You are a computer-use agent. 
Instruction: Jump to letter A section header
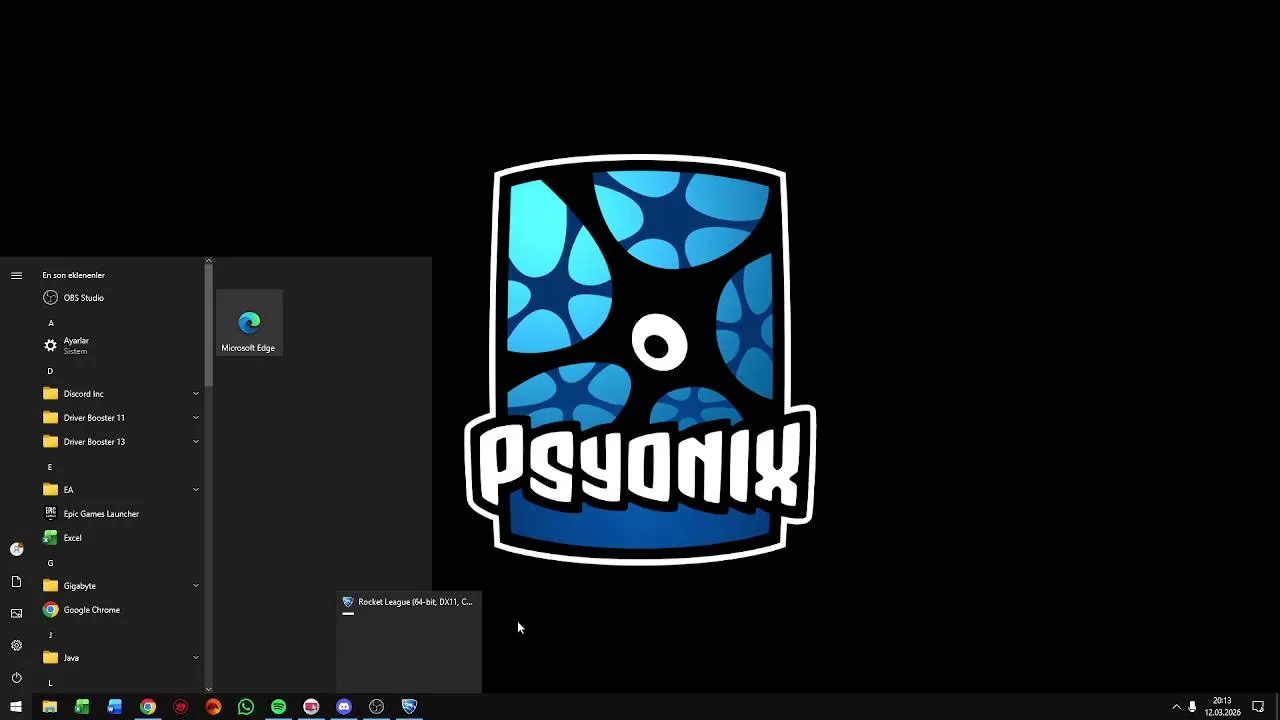[x=50, y=323]
